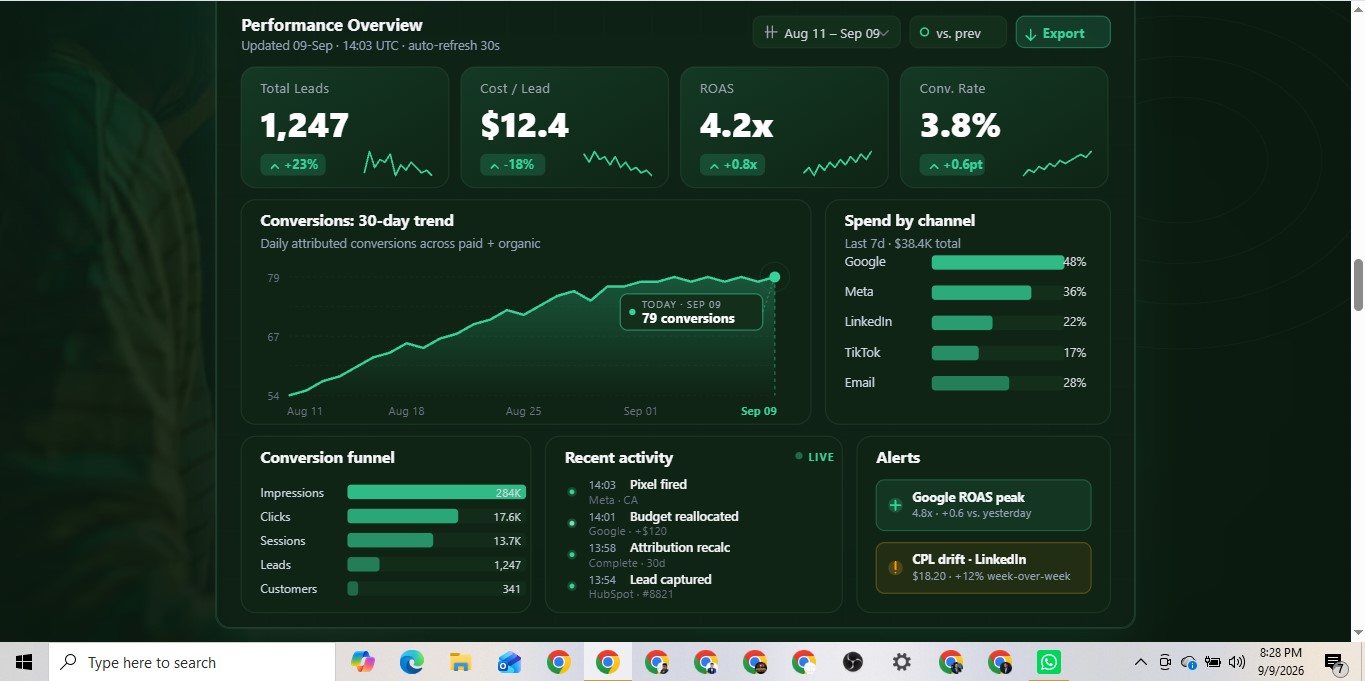Image resolution: width=1365 pixels, height=681 pixels.
Task: Click the LIVE indicator in Recent activity
Action: pyautogui.click(x=814, y=457)
